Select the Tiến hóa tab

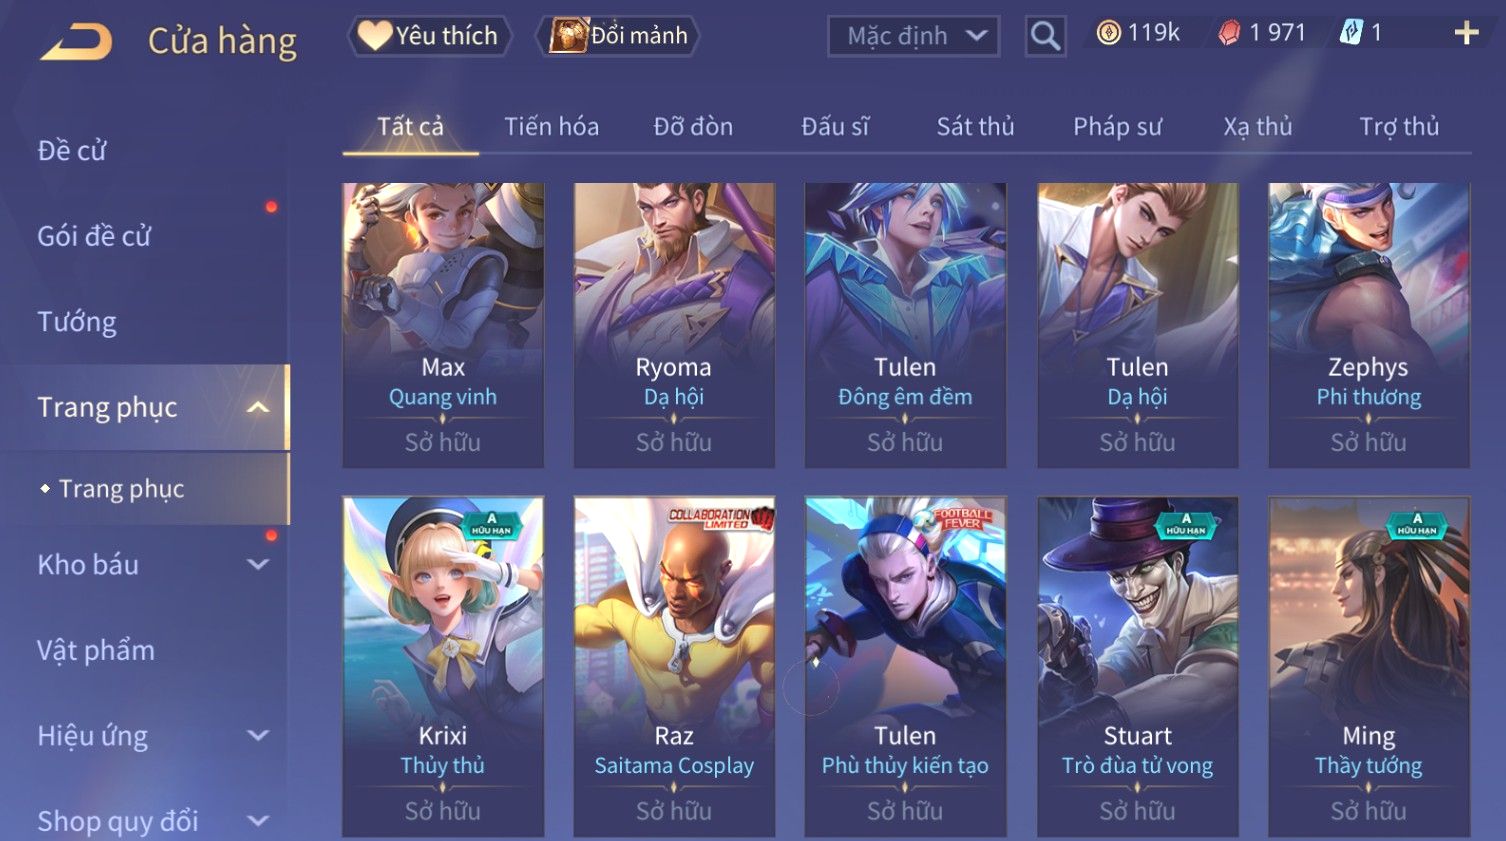point(551,126)
